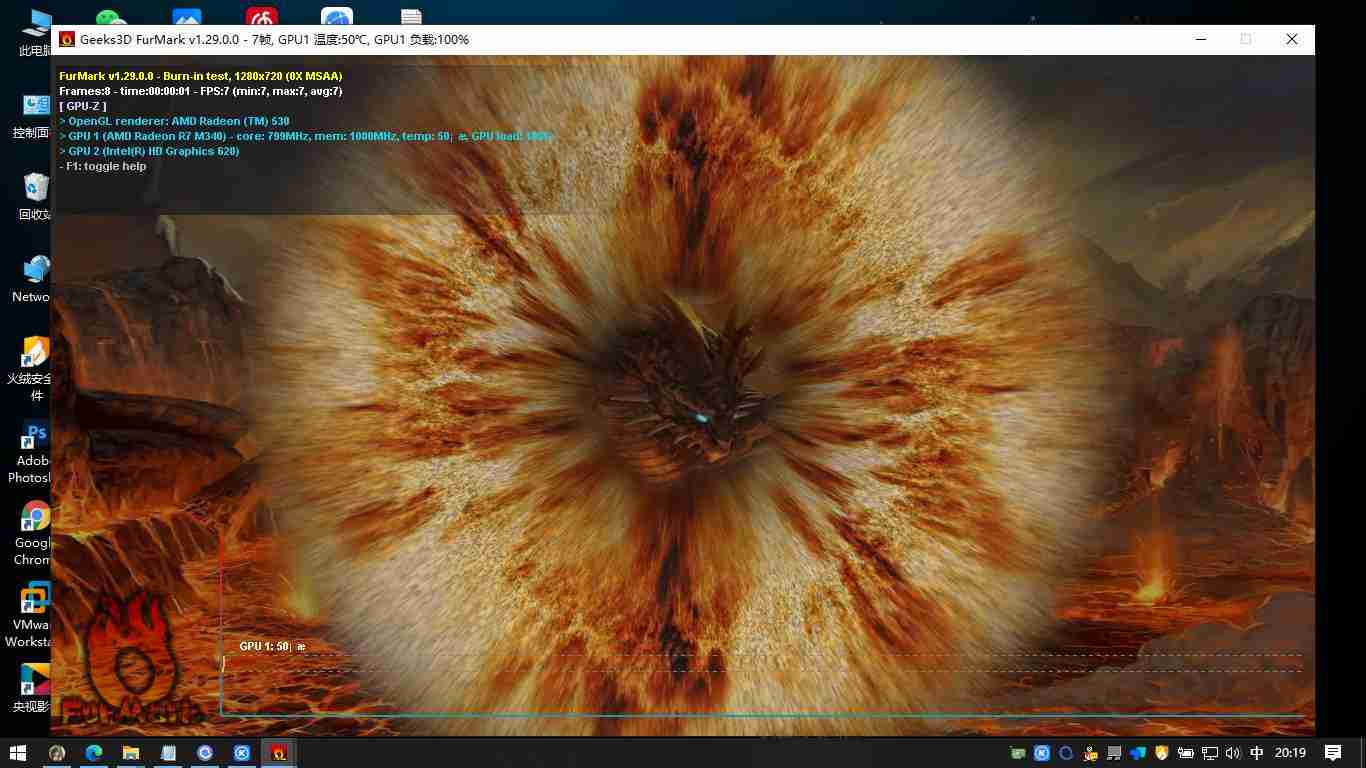
Task: Click the blue cubes tray icon
Action: coord(1138,753)
